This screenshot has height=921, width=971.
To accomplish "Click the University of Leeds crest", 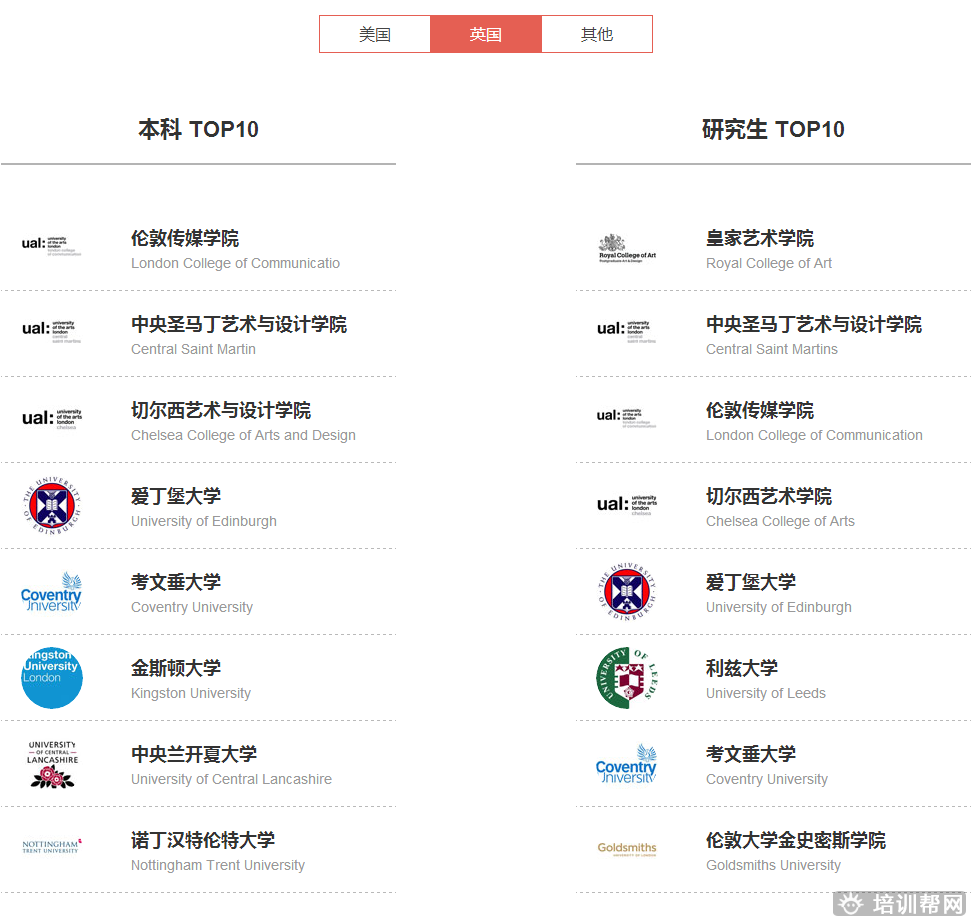I will (627, 678).
